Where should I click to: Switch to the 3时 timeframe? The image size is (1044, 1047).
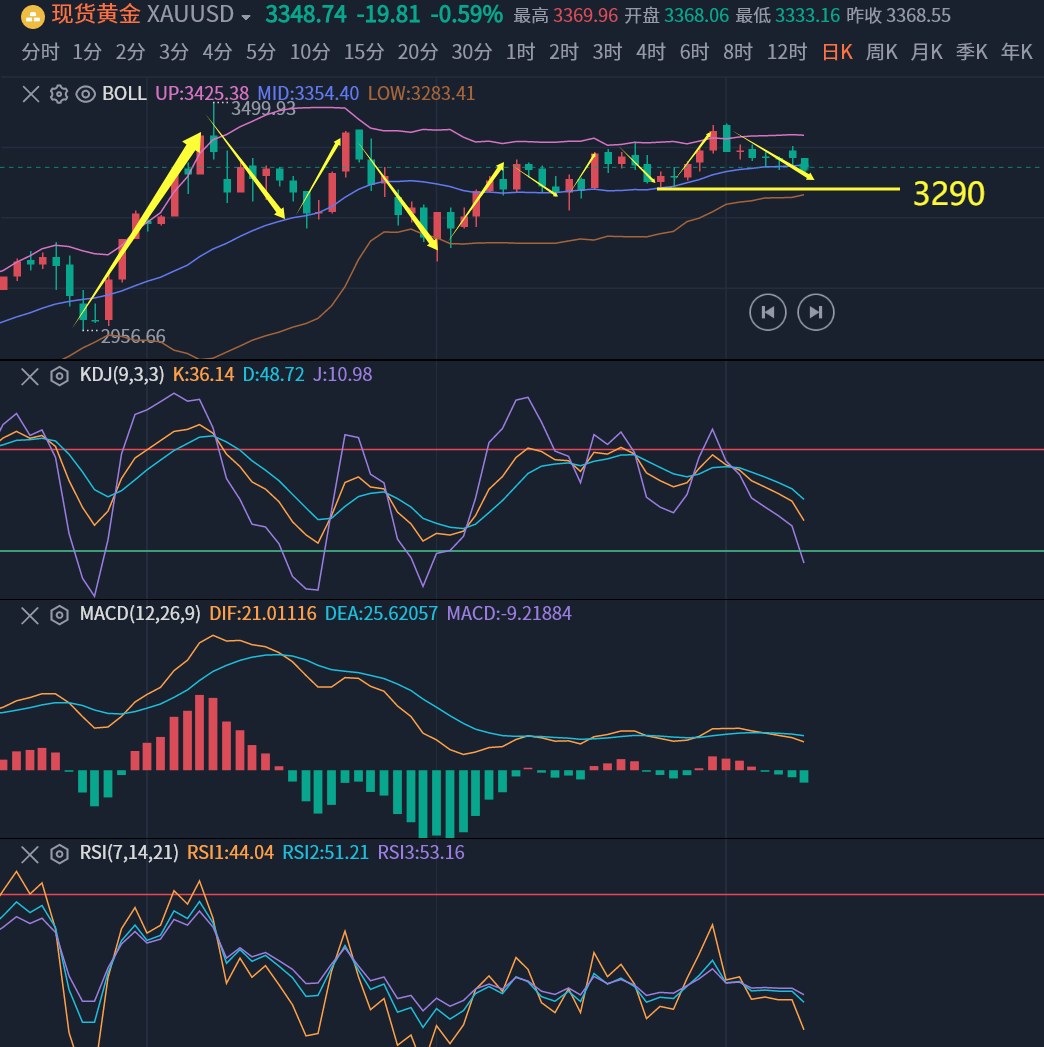pos(607,51)
